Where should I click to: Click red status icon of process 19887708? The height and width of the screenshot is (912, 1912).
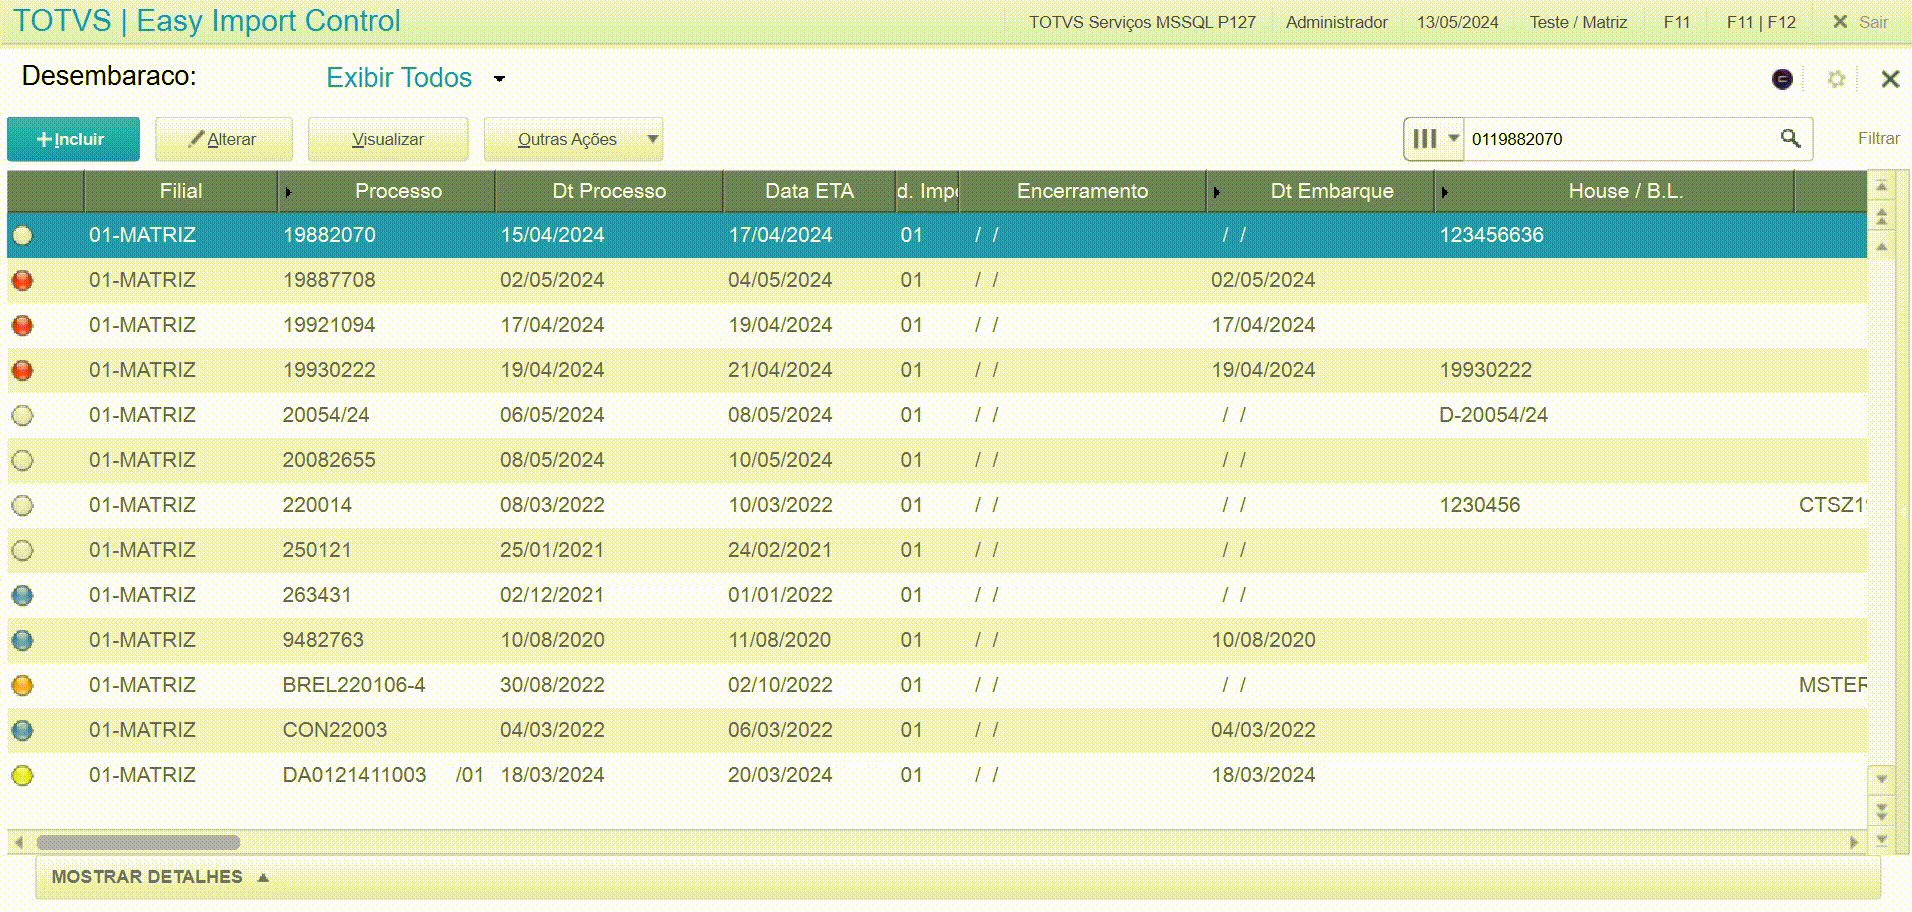click(x=22, y=280)
